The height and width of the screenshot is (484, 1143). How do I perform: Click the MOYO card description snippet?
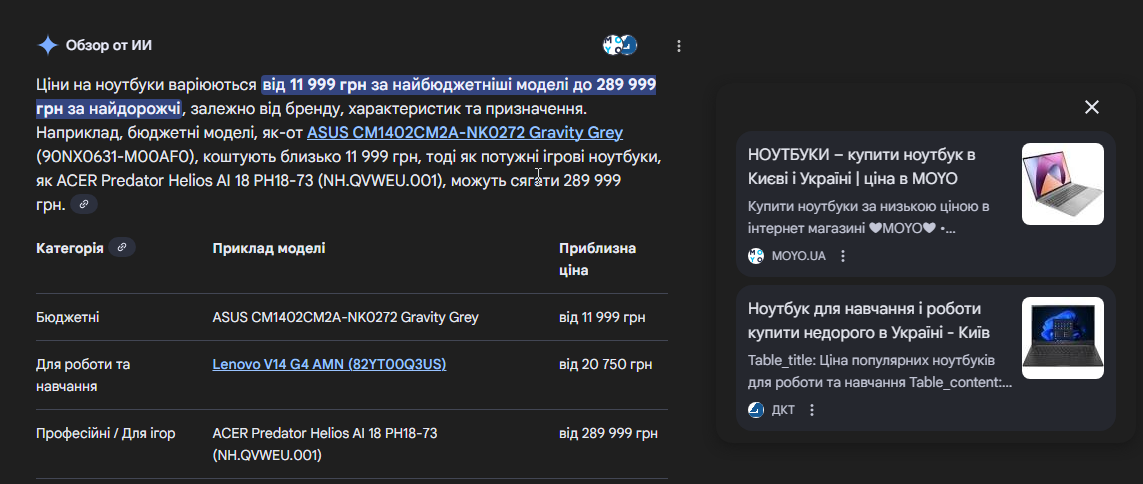868,217
